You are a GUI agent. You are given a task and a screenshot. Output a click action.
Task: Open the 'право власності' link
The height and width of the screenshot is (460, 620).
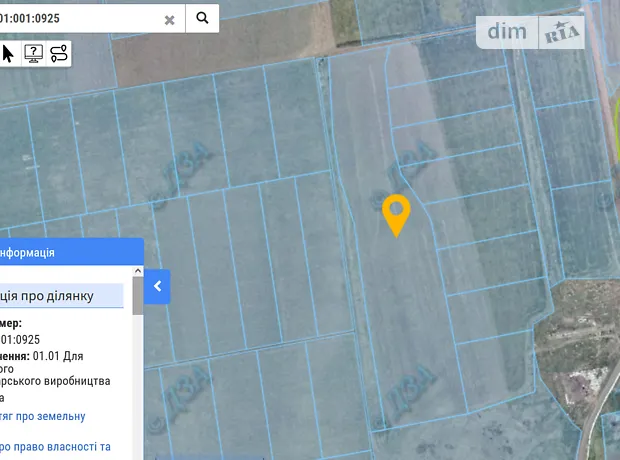coord(55,447)
